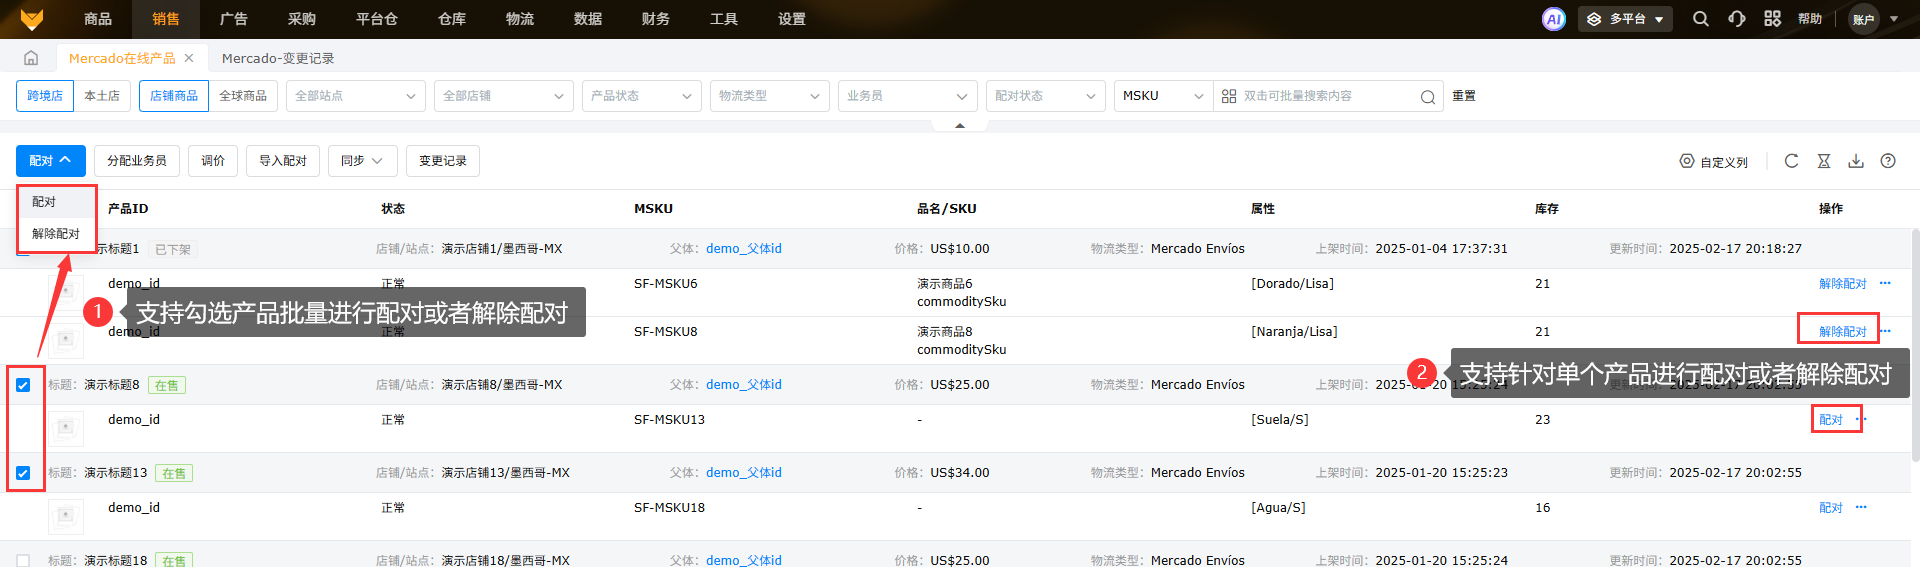Viewport: 1920px width, 567px height.
Task: Refresh the product list
Action: click(1791, 161)
